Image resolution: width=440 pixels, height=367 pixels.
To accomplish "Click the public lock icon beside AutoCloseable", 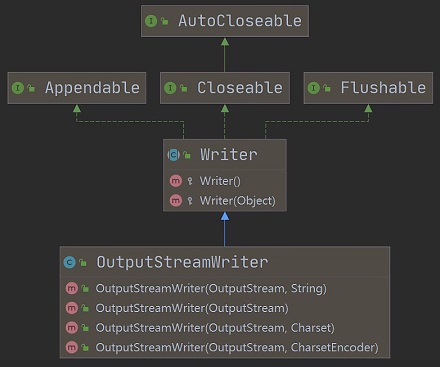I will [165, 21].
